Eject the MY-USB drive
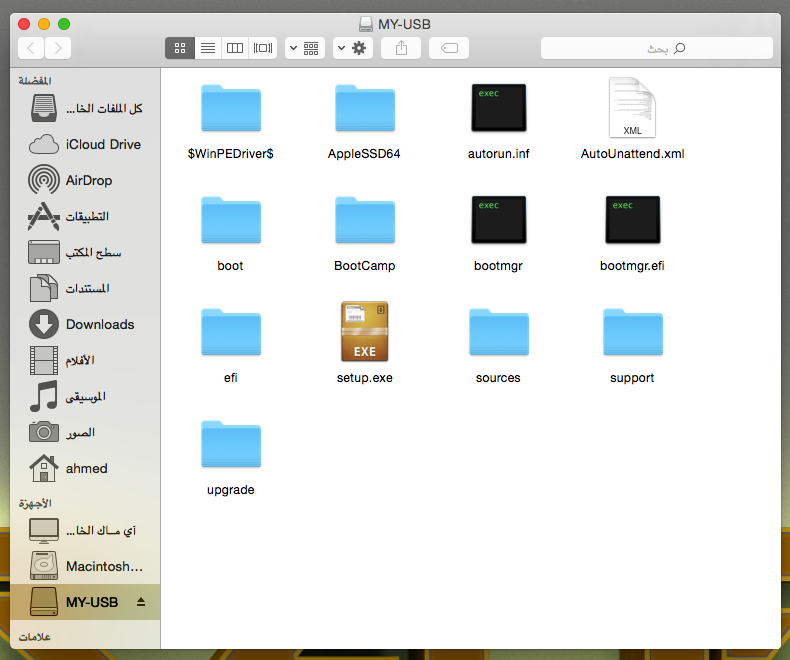The height and width of the screenshot is (660, 790). (141, 602)
